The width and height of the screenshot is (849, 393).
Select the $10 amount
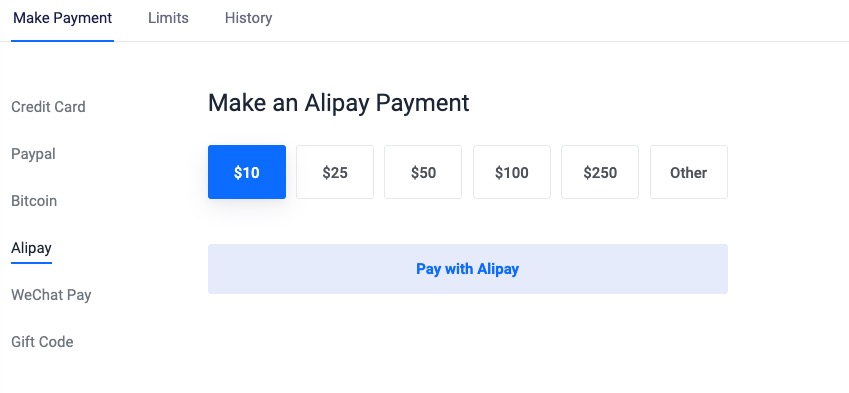click(247, 172)
